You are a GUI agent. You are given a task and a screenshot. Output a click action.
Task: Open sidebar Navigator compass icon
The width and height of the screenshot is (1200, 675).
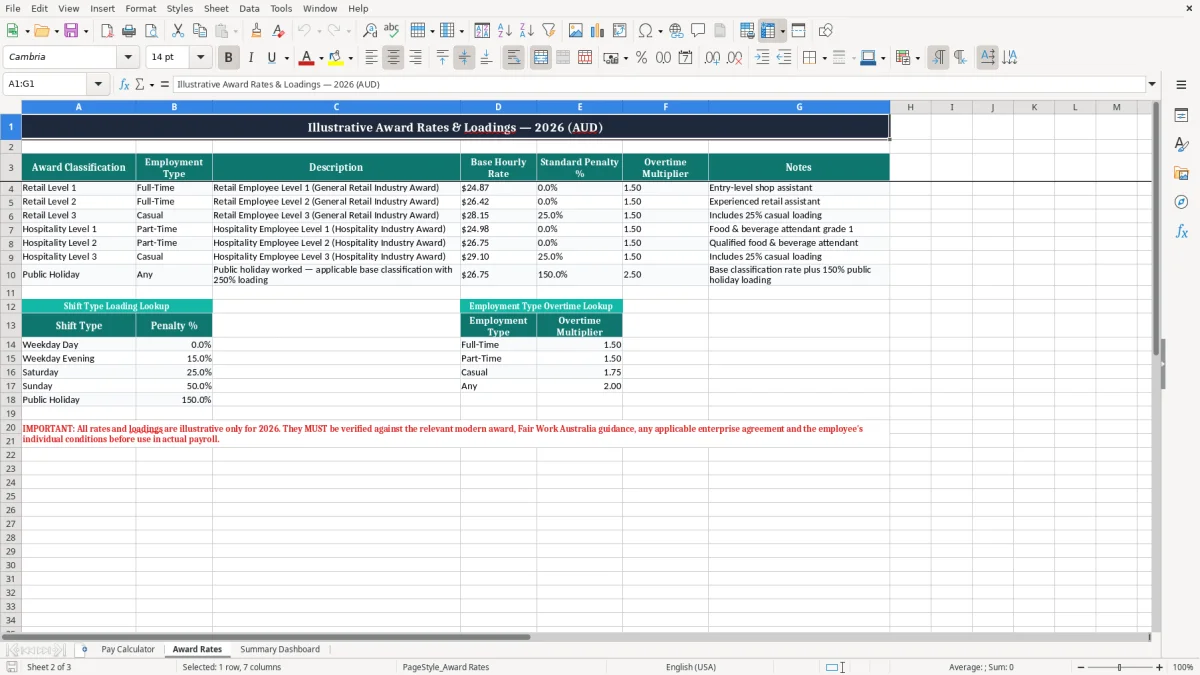(1181, 202)
